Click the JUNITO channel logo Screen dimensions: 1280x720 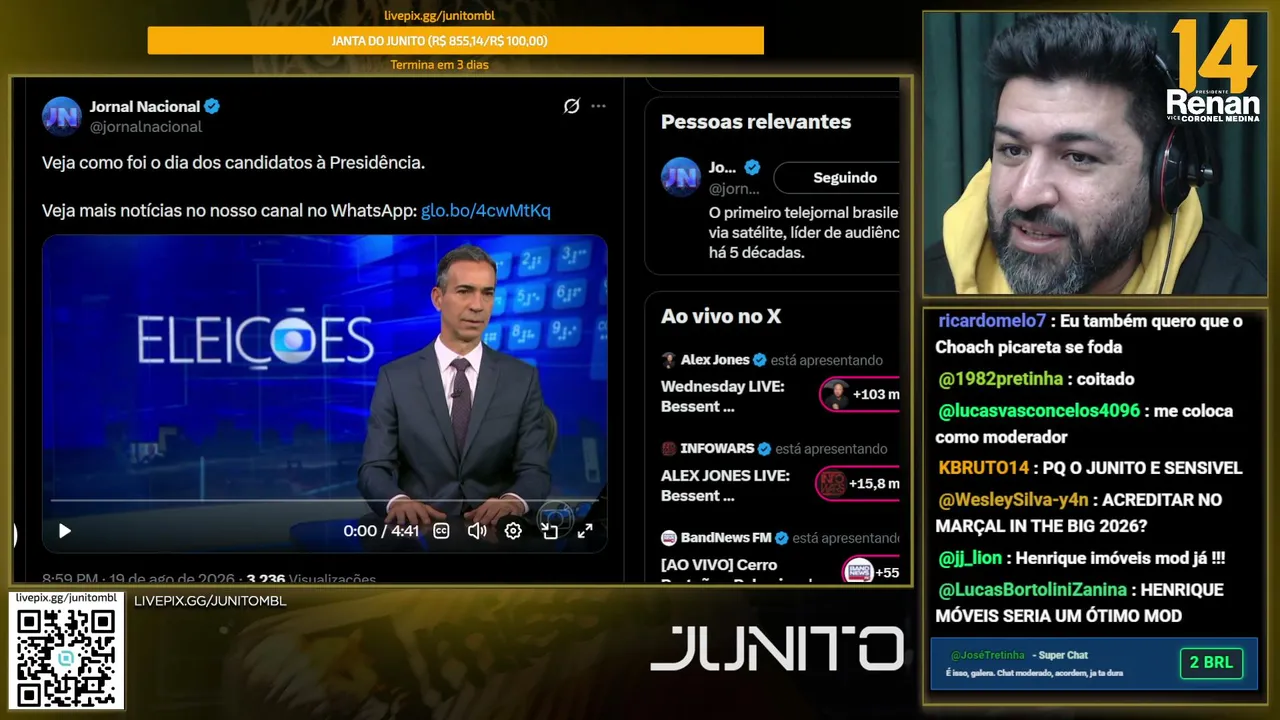[777, 648]
